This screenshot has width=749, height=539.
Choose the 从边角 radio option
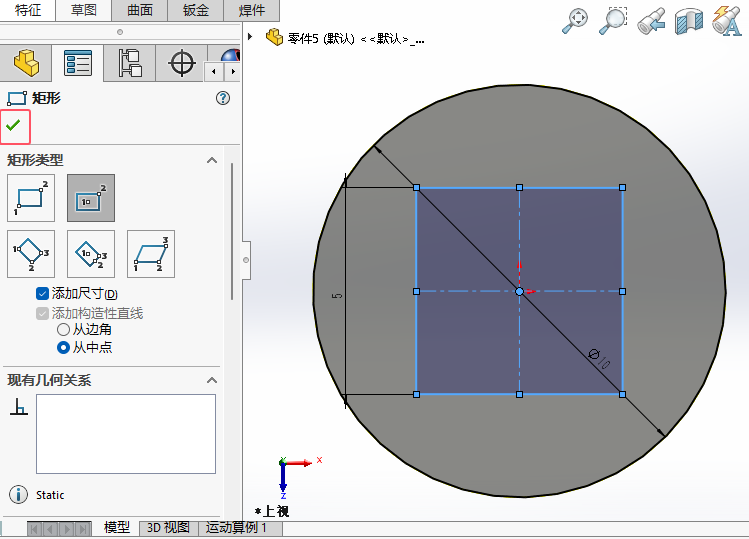tap(63, 330)
